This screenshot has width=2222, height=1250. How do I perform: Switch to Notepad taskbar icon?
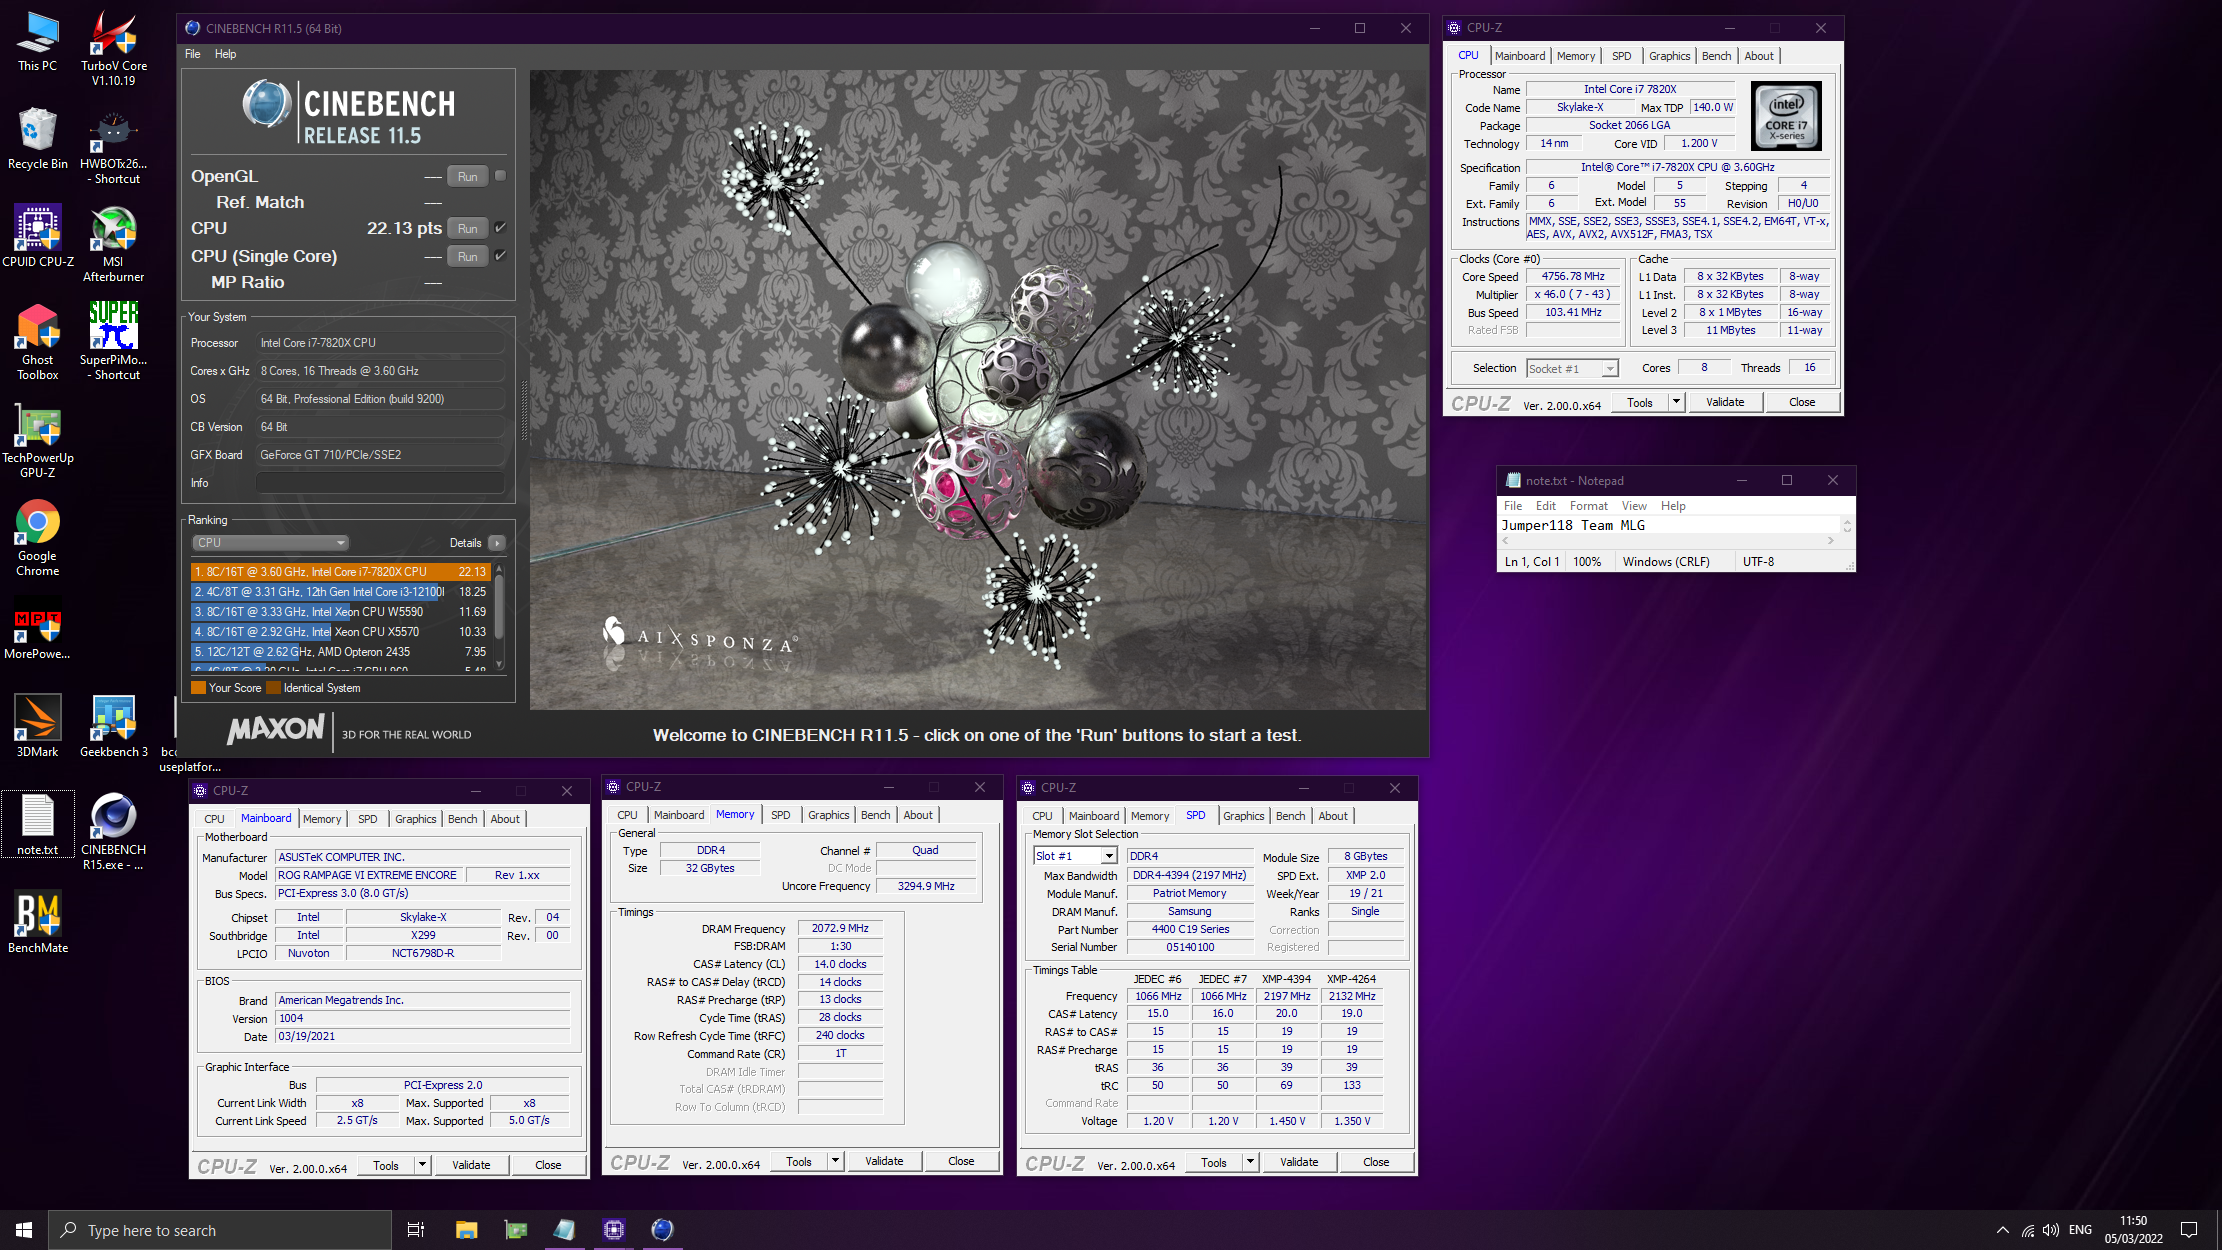pos(564,1230)
